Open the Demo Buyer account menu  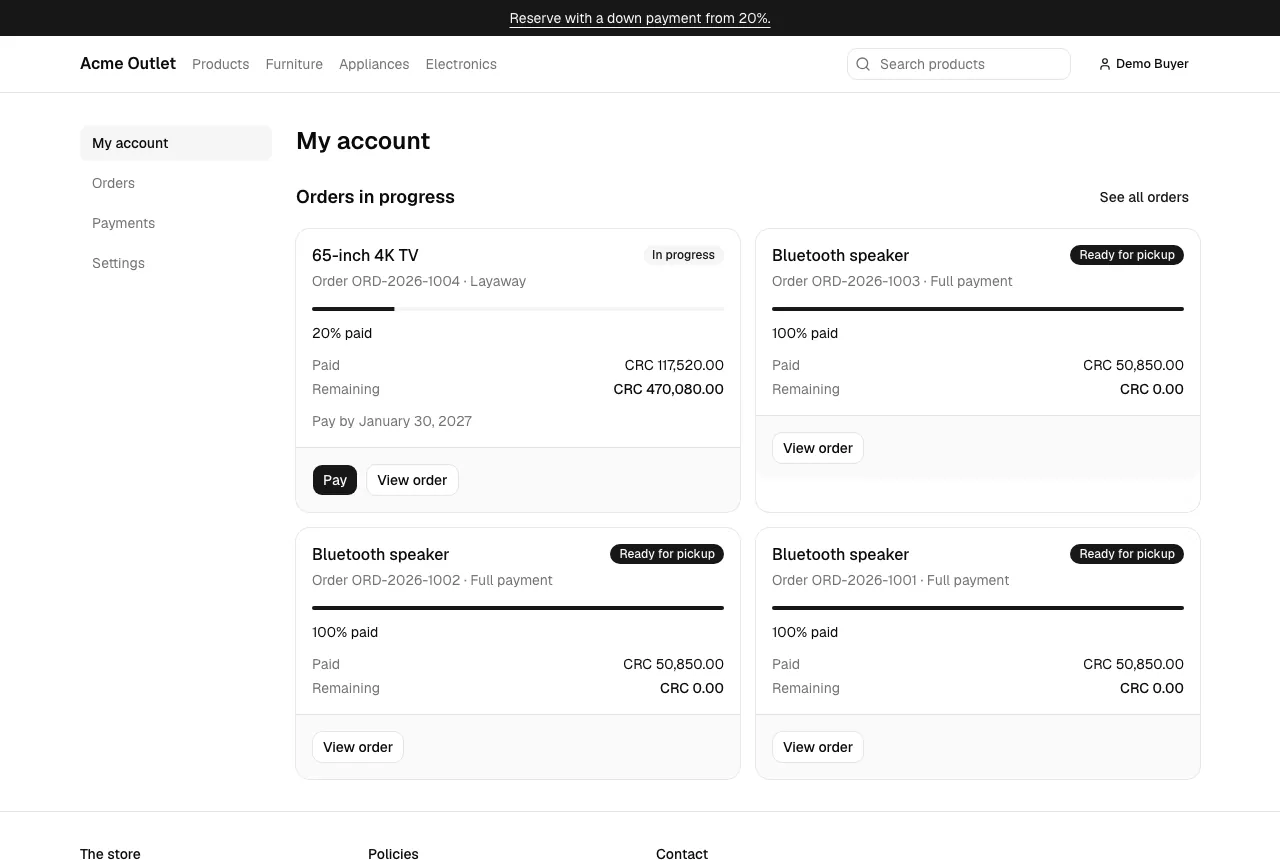tap(1144, 64)
